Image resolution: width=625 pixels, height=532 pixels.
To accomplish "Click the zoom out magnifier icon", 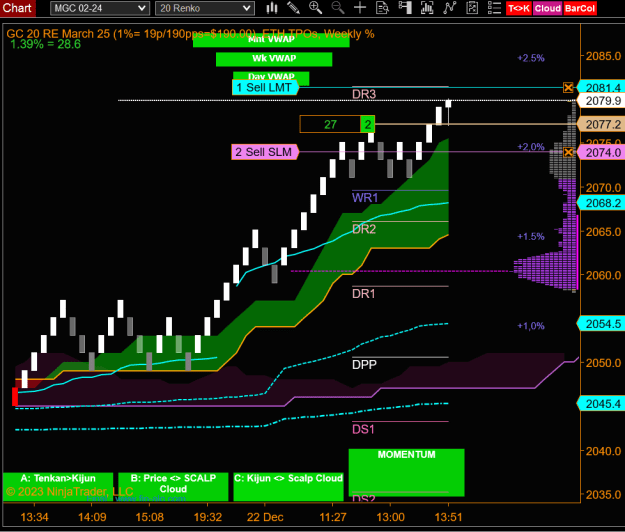I will tap(338, 8).
